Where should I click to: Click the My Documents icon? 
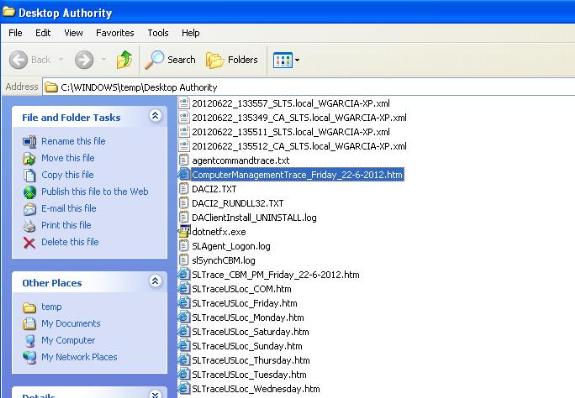[x=29, y=324]
